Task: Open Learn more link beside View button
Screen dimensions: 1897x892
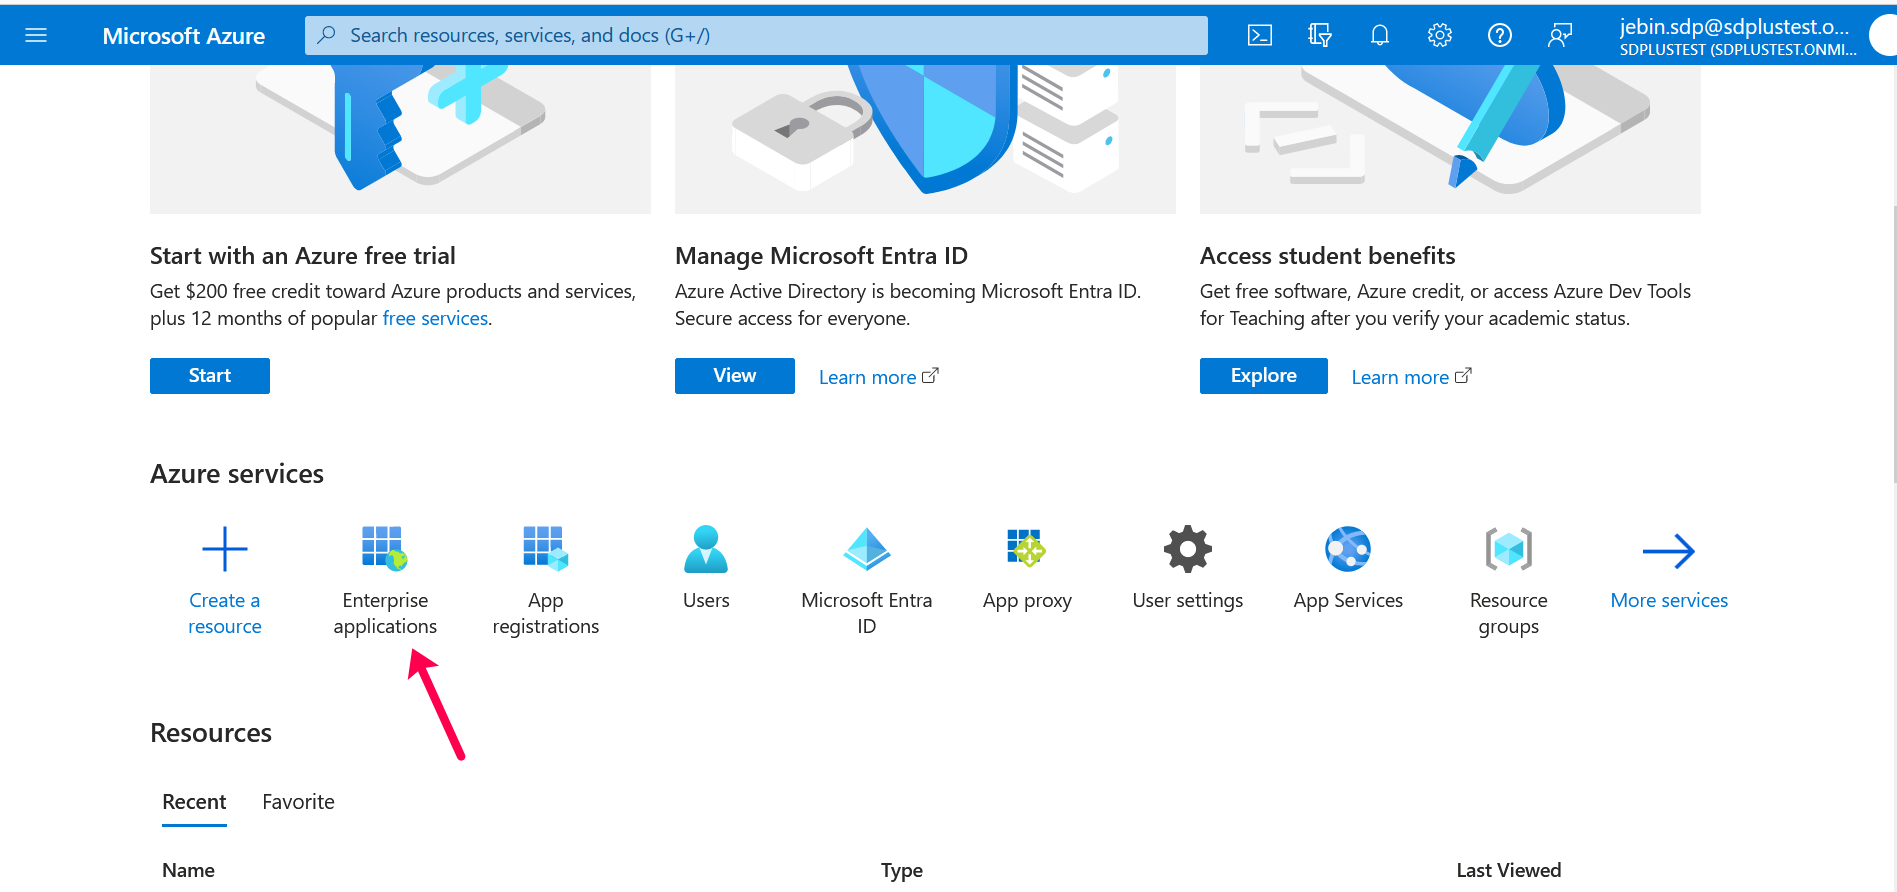Action: tap(879, 377)
